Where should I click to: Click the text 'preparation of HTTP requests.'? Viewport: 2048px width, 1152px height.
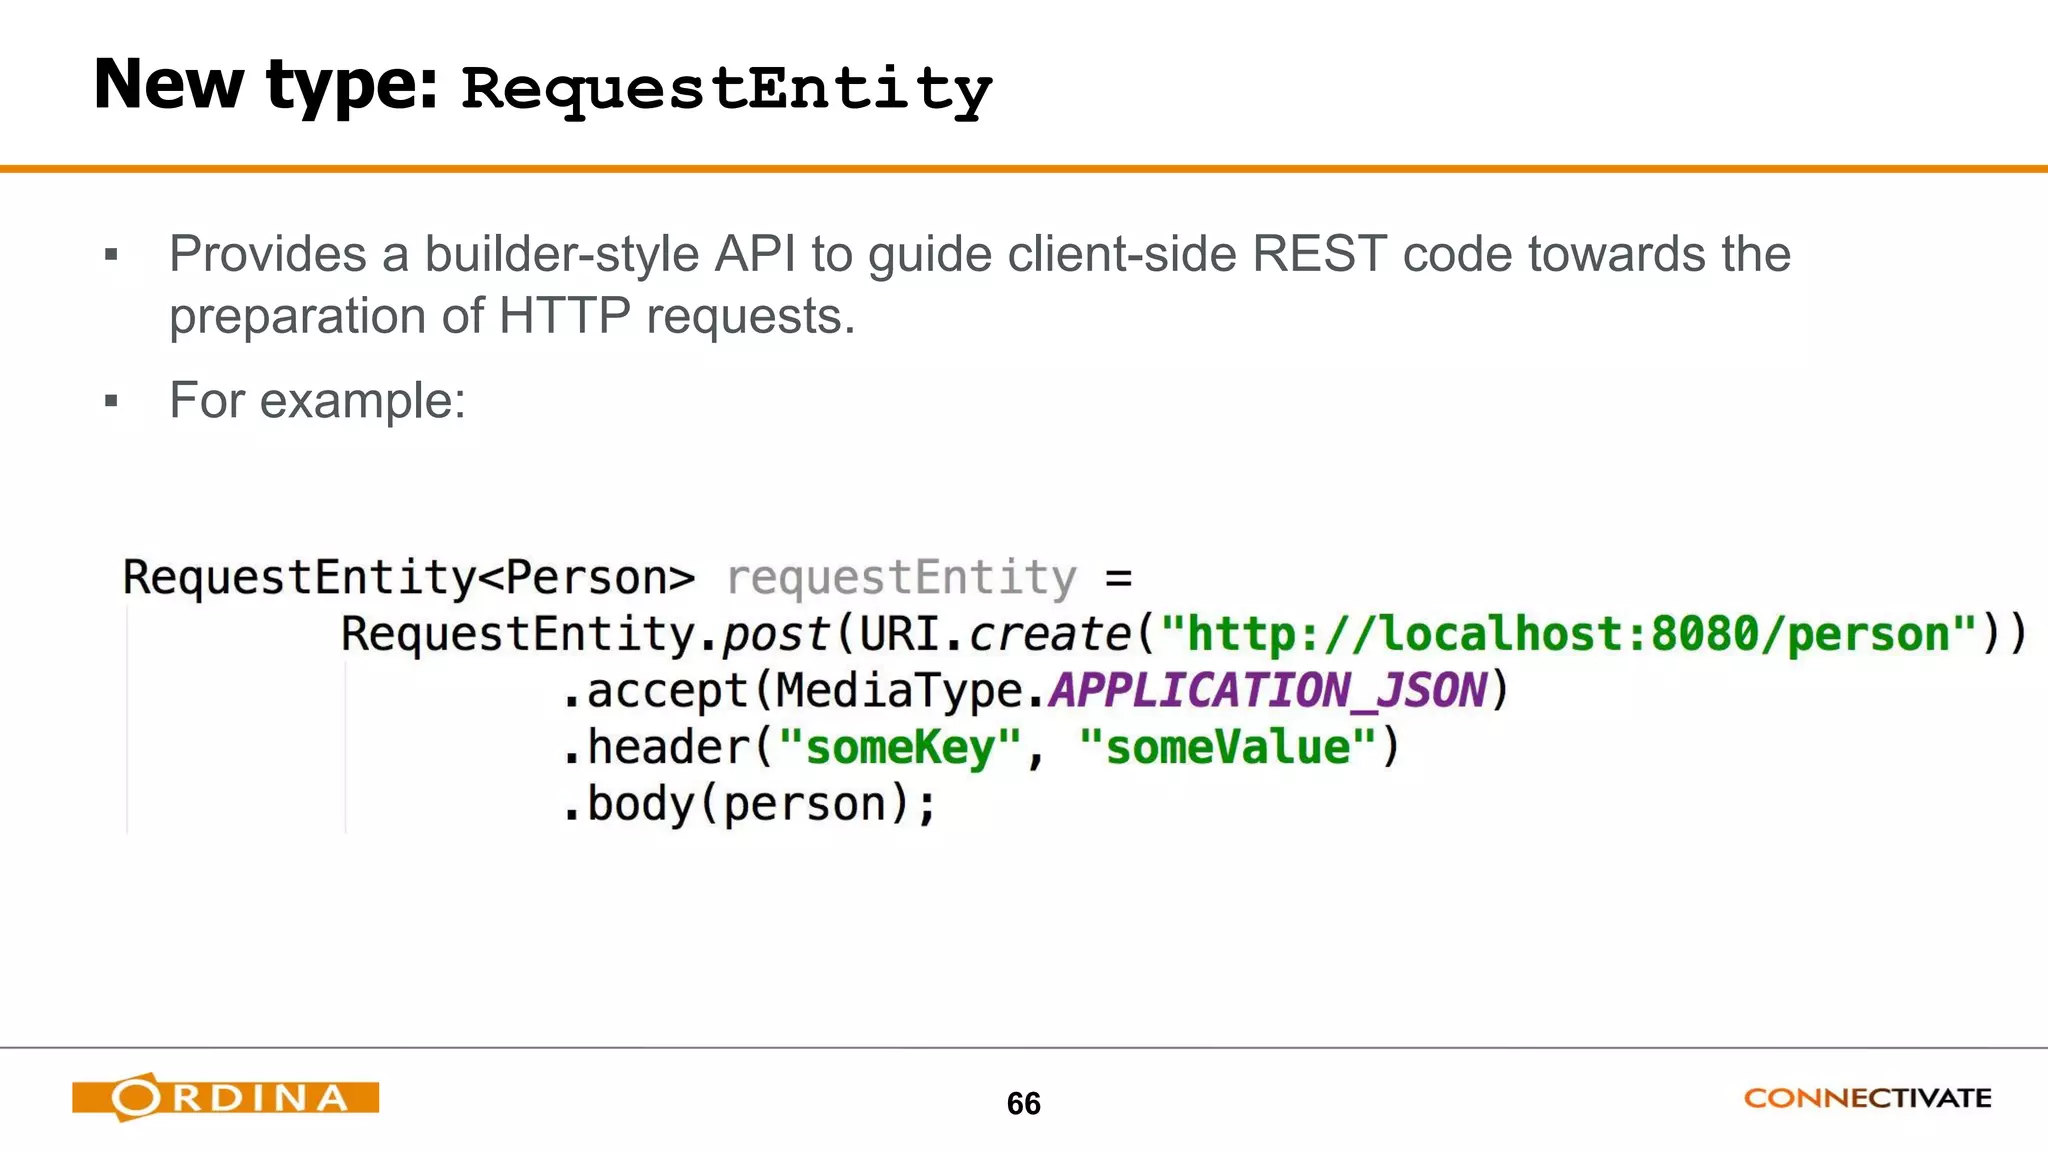(512, 316)
